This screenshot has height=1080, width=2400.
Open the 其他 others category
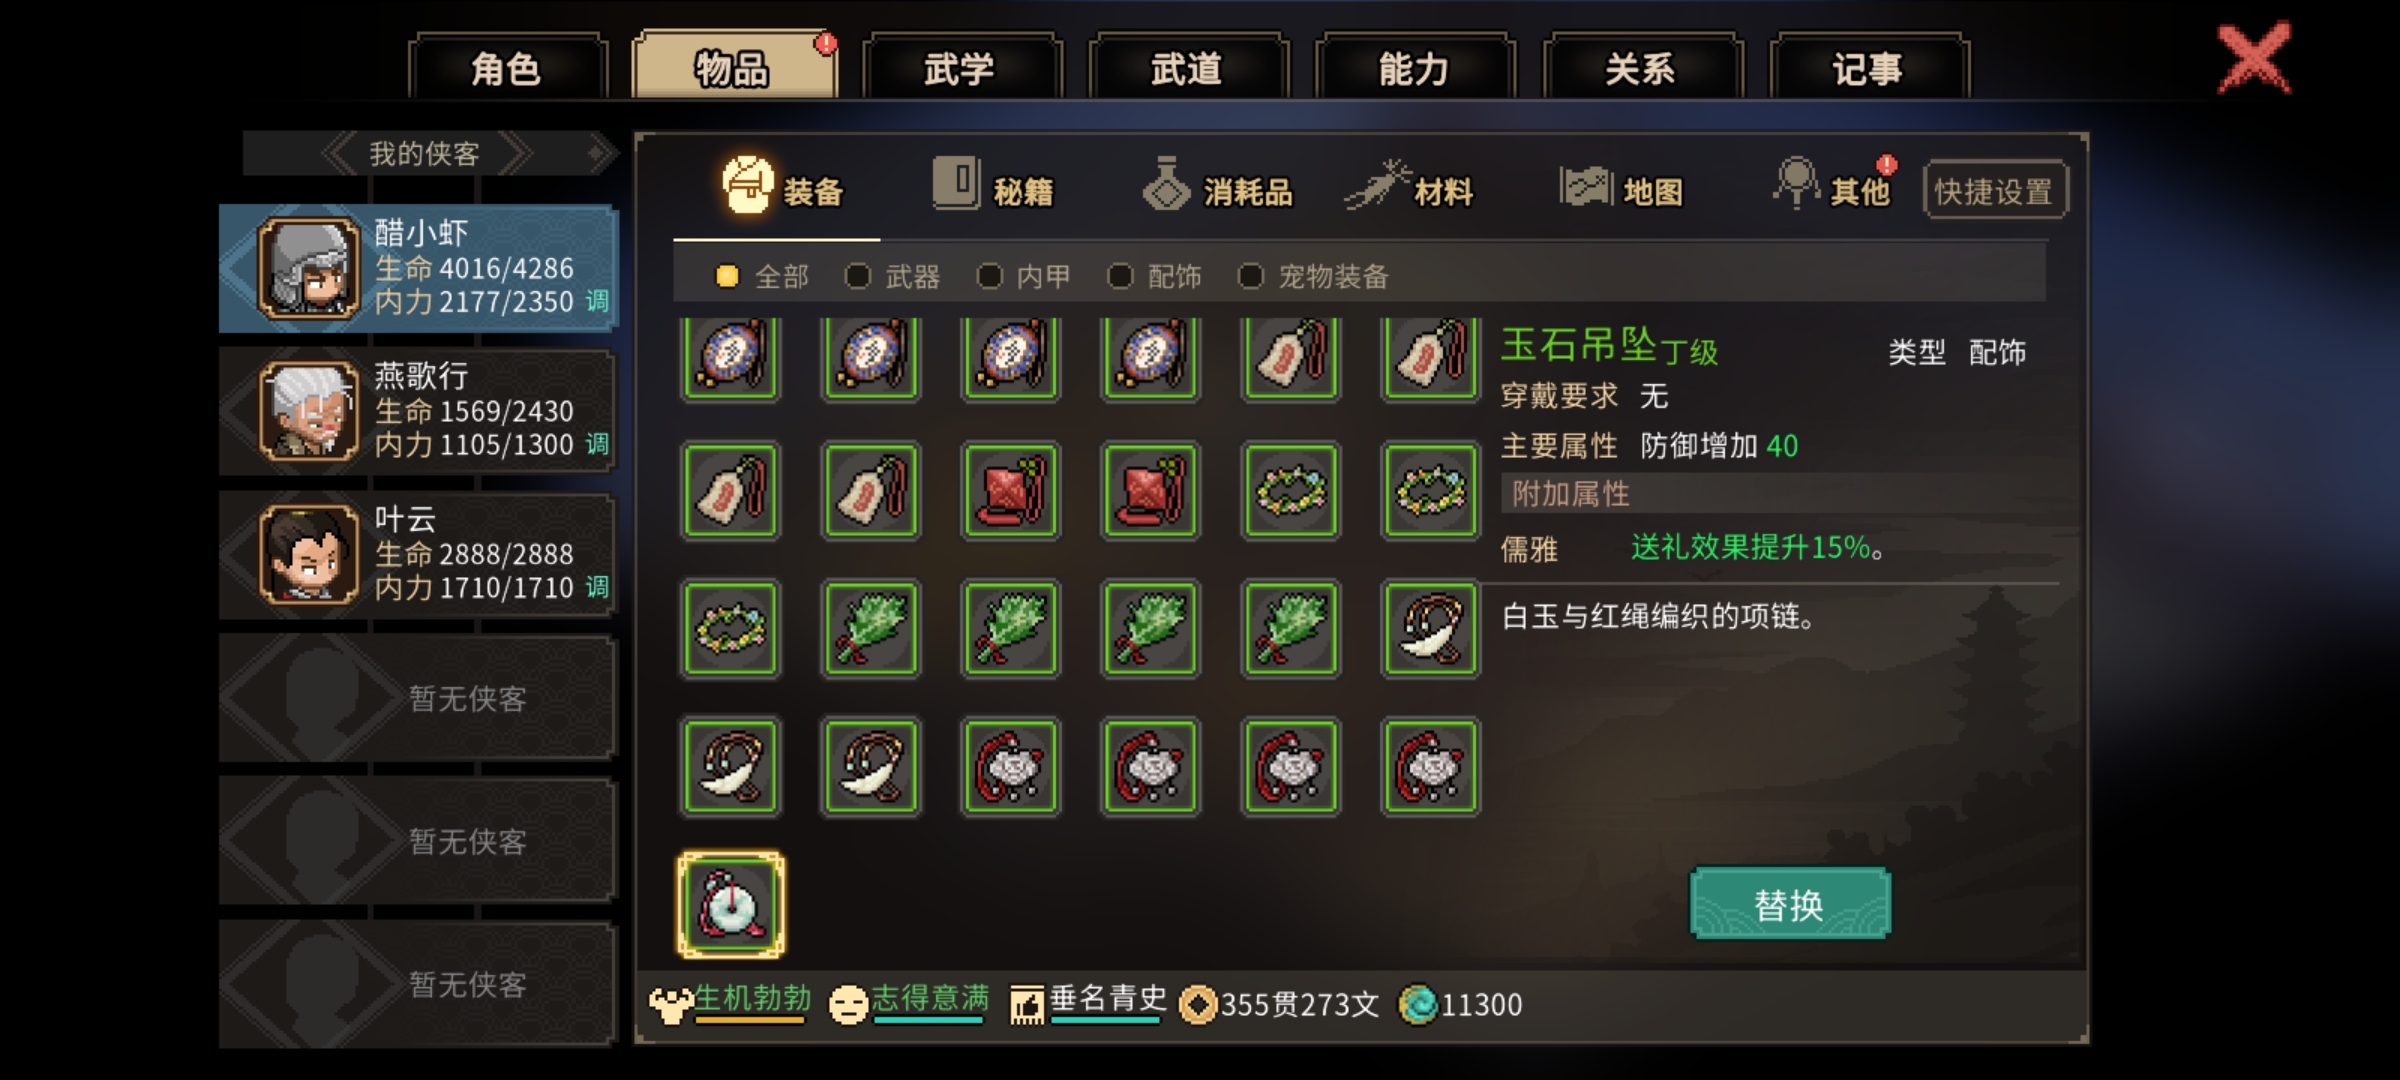pyautogui.click(x=1832, y=187)
